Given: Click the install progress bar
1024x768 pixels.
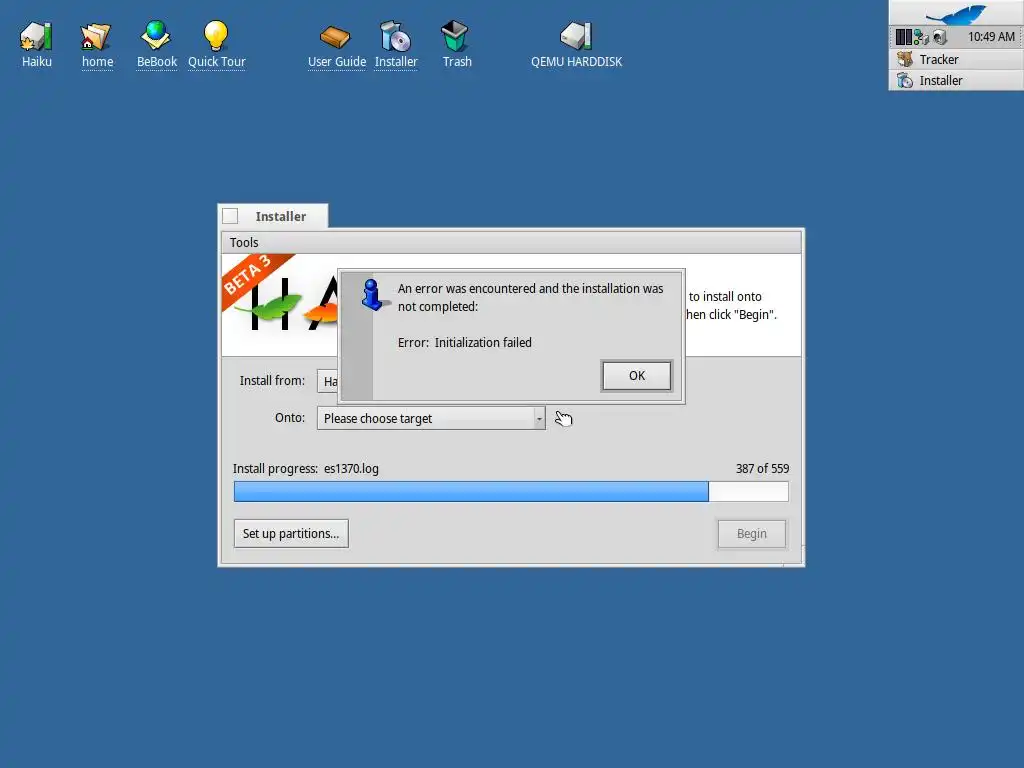Looking at the screenshot, I should coord(511,491).
